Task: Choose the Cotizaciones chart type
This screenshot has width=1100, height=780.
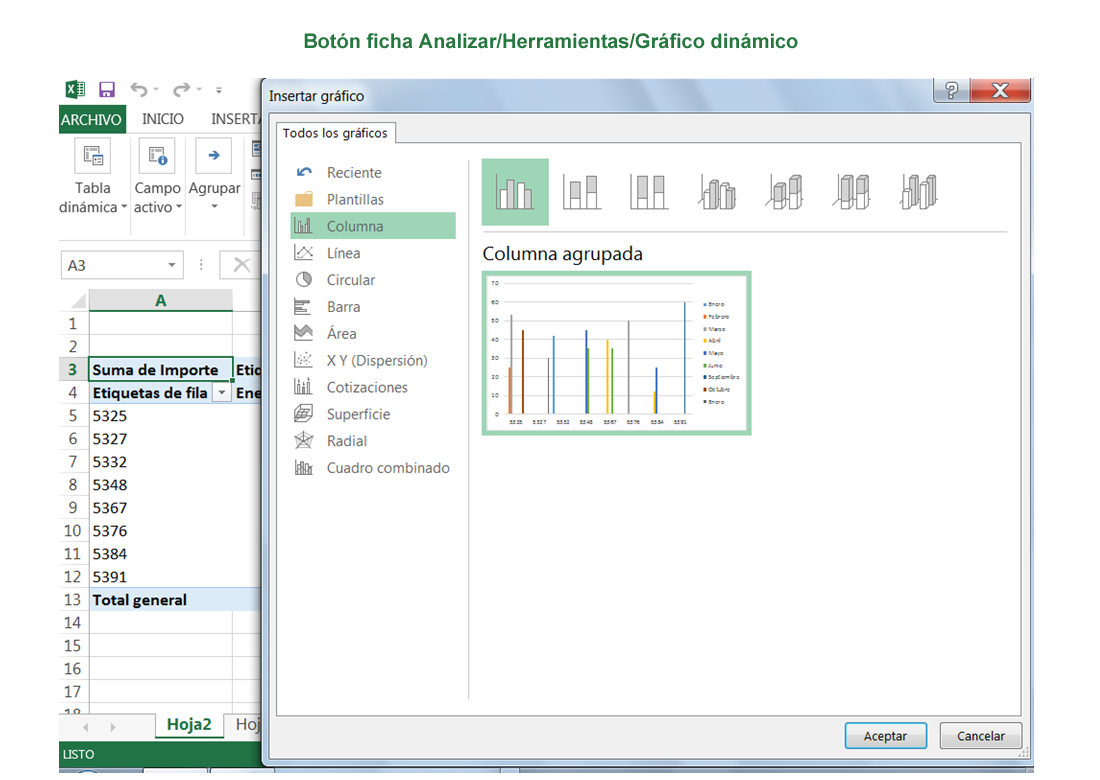Action: coord(373,387)
